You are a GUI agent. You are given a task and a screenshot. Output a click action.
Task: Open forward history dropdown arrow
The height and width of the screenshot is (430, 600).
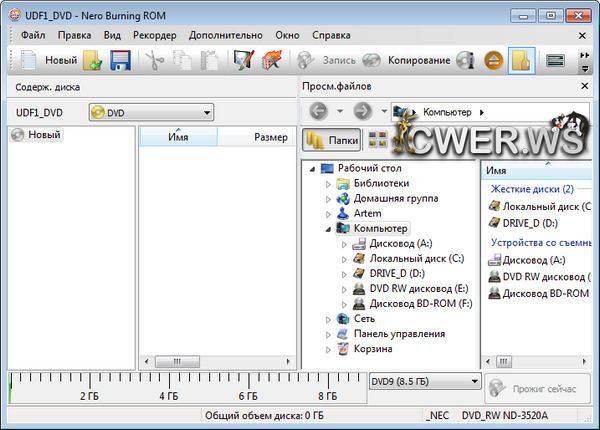(x=384, y=111)
